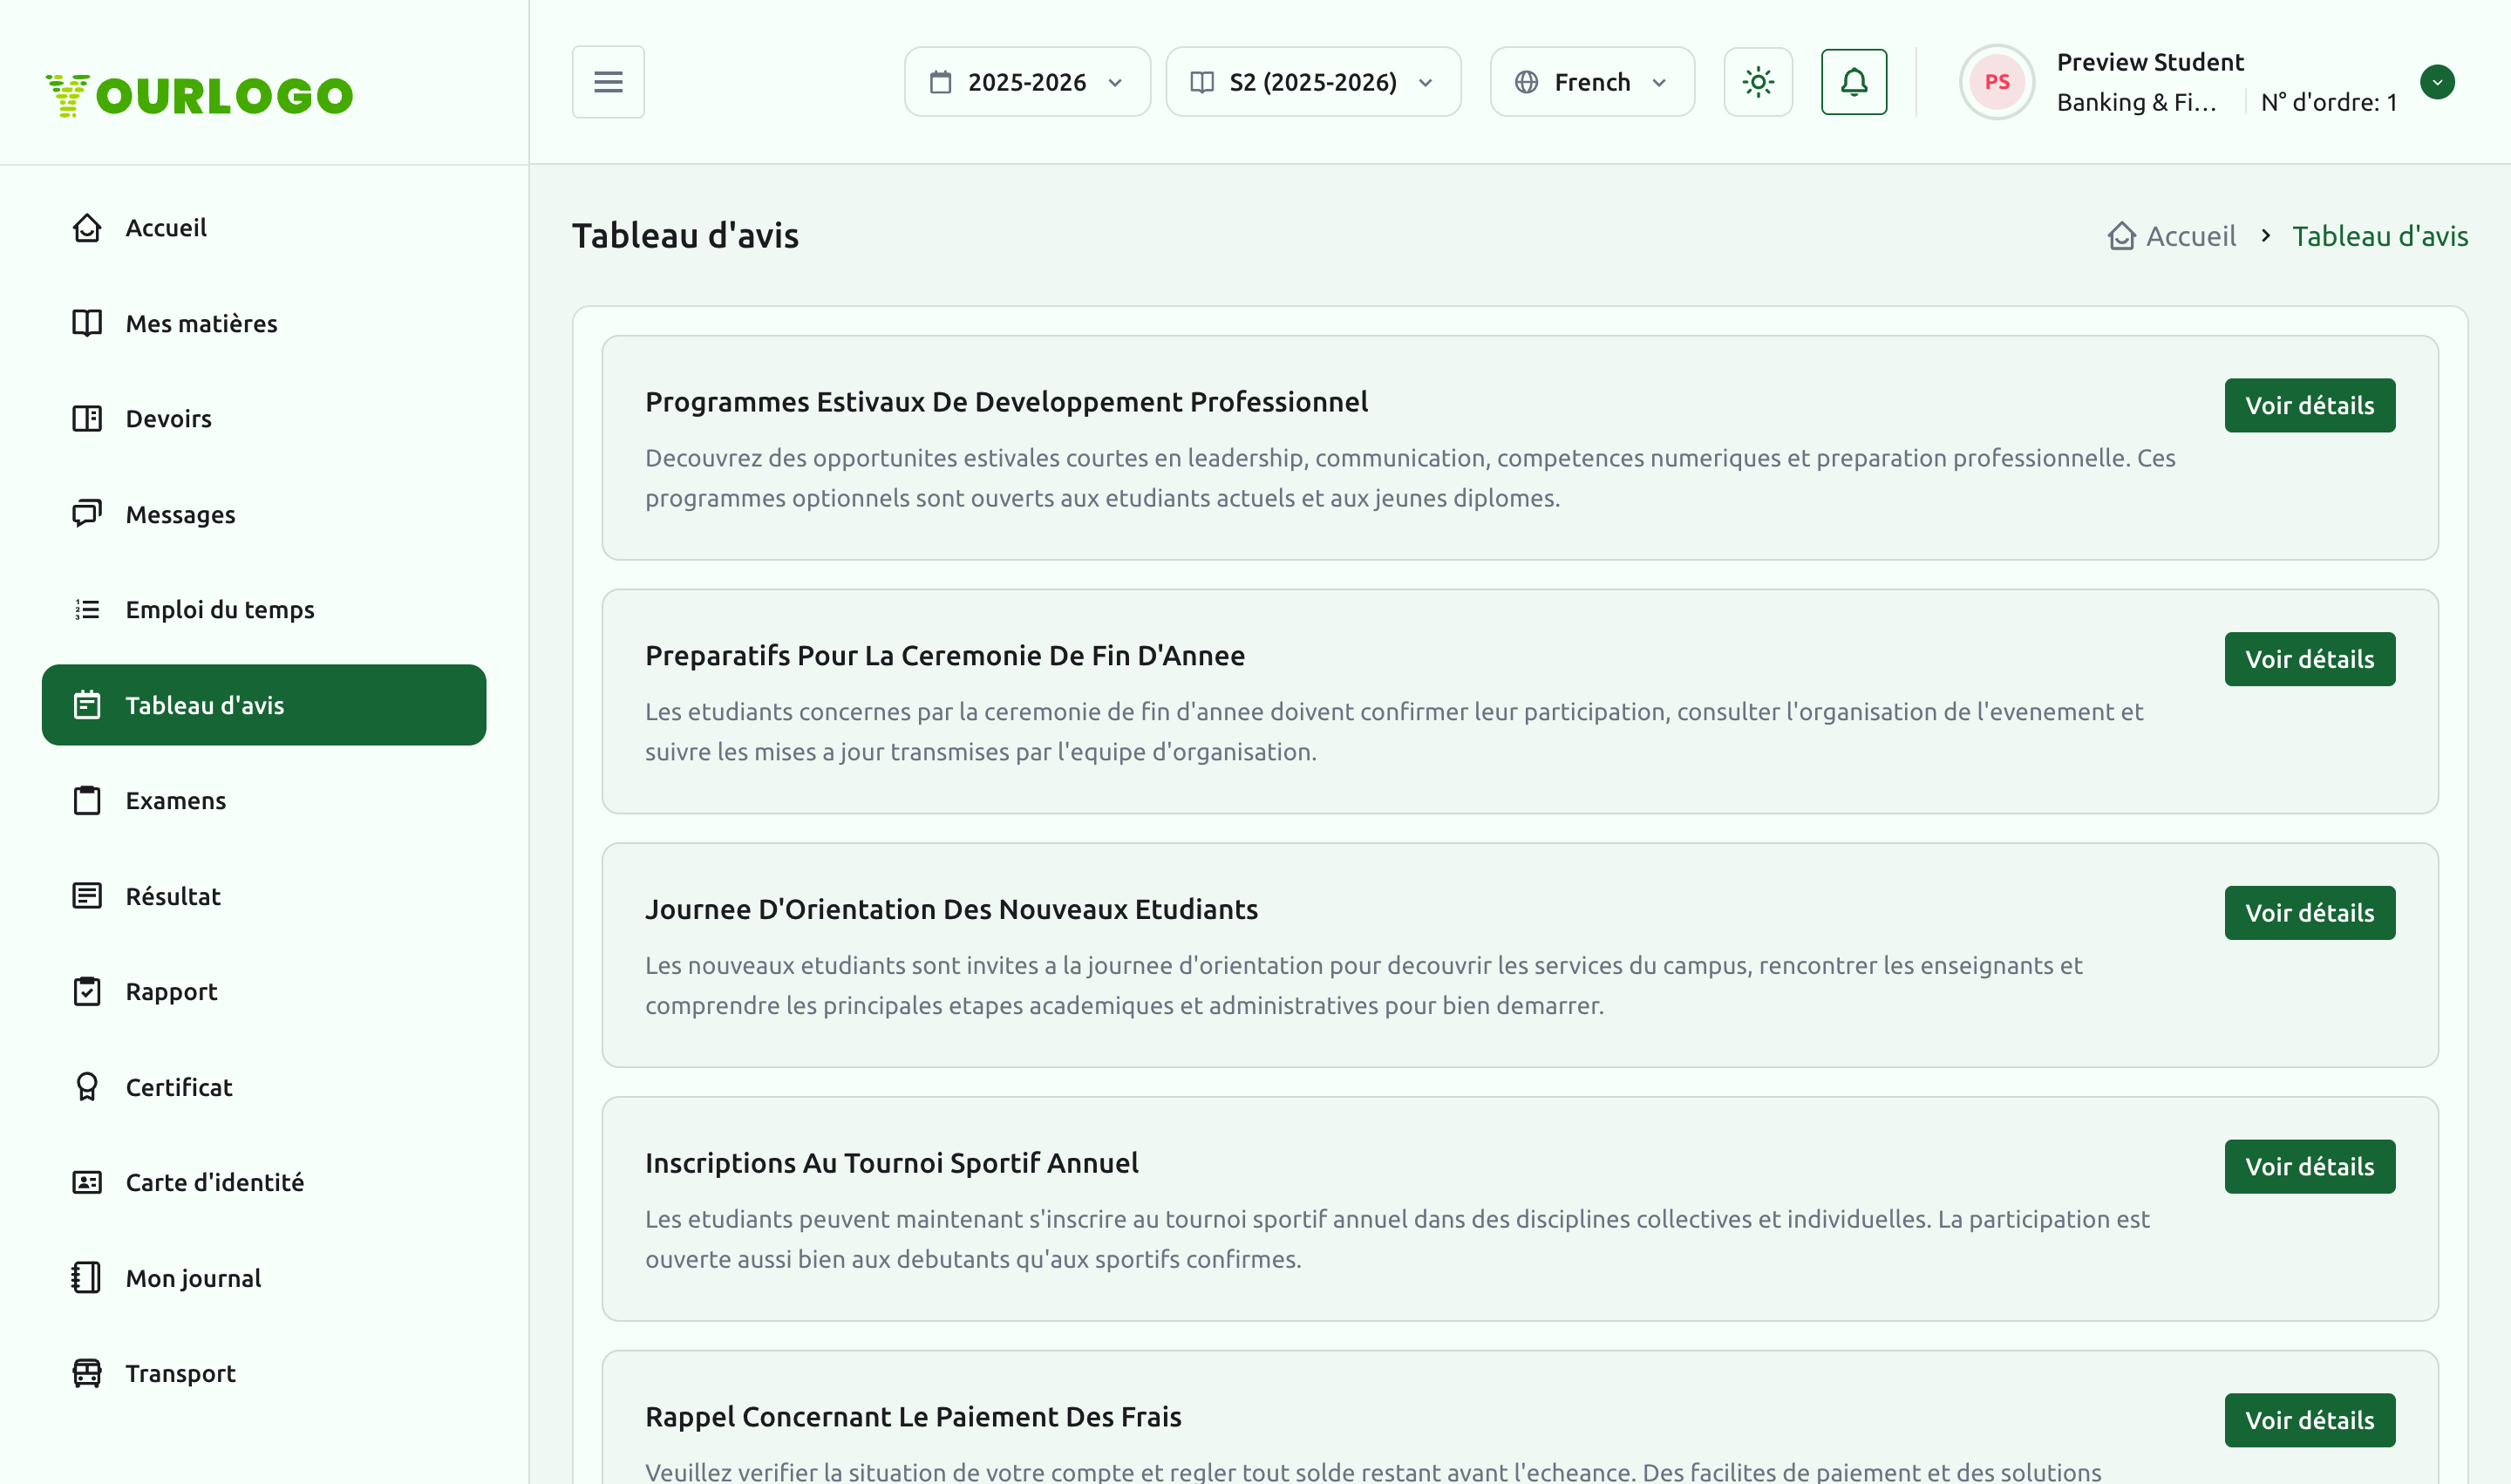View details of Tournoi Sportif Annuel notice

pyautogui.click(x=2309, y=1166)
